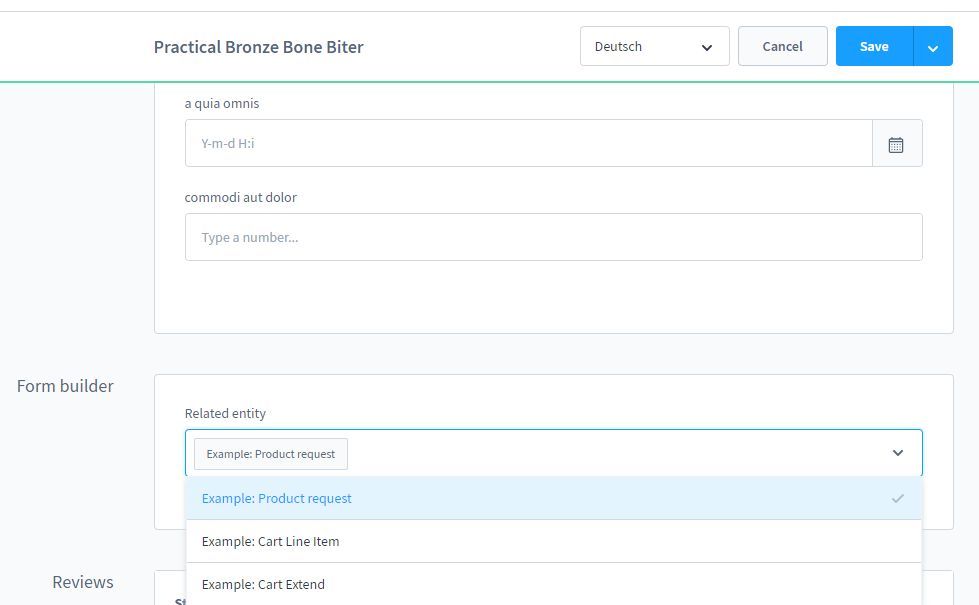Image resolution: width=979 pixels, height=605 pixels.
Task: Open the calendar date picker icon
Action: pyautogui.click(x=896, y=144)
